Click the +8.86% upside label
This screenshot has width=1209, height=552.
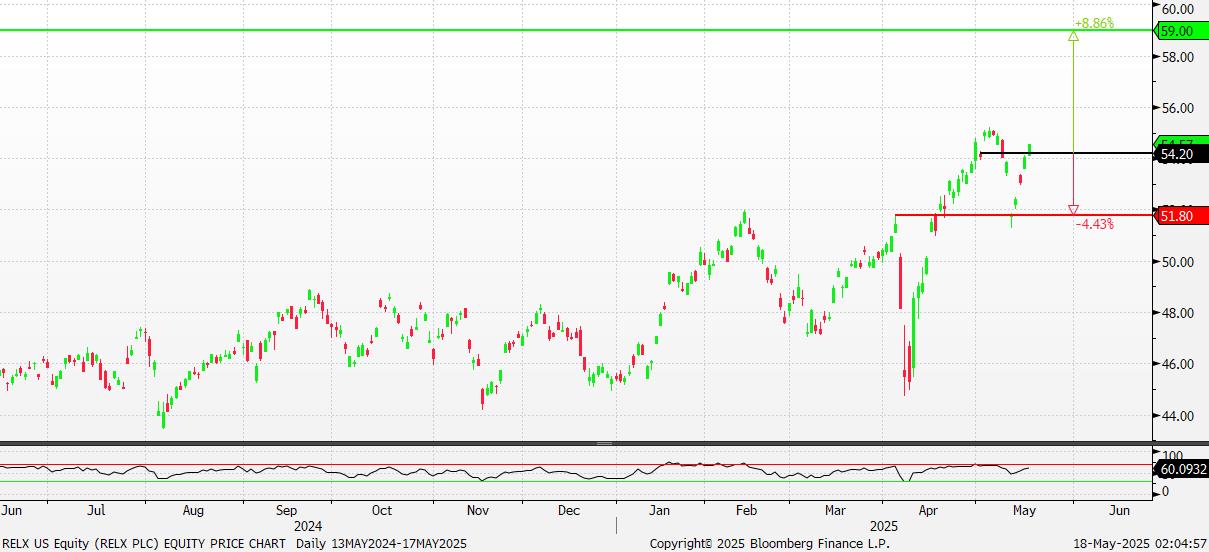pos(1093,22)
